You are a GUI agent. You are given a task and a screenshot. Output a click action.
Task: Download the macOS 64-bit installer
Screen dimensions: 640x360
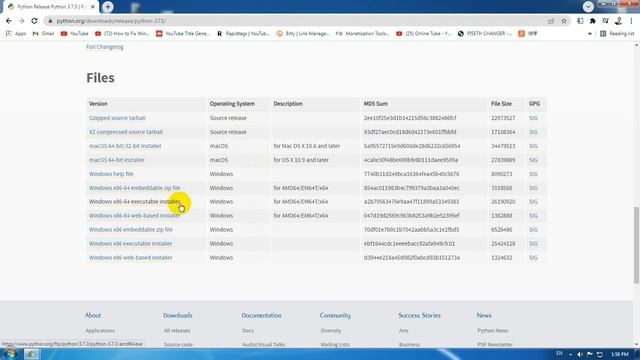click(x=116, y=160)
